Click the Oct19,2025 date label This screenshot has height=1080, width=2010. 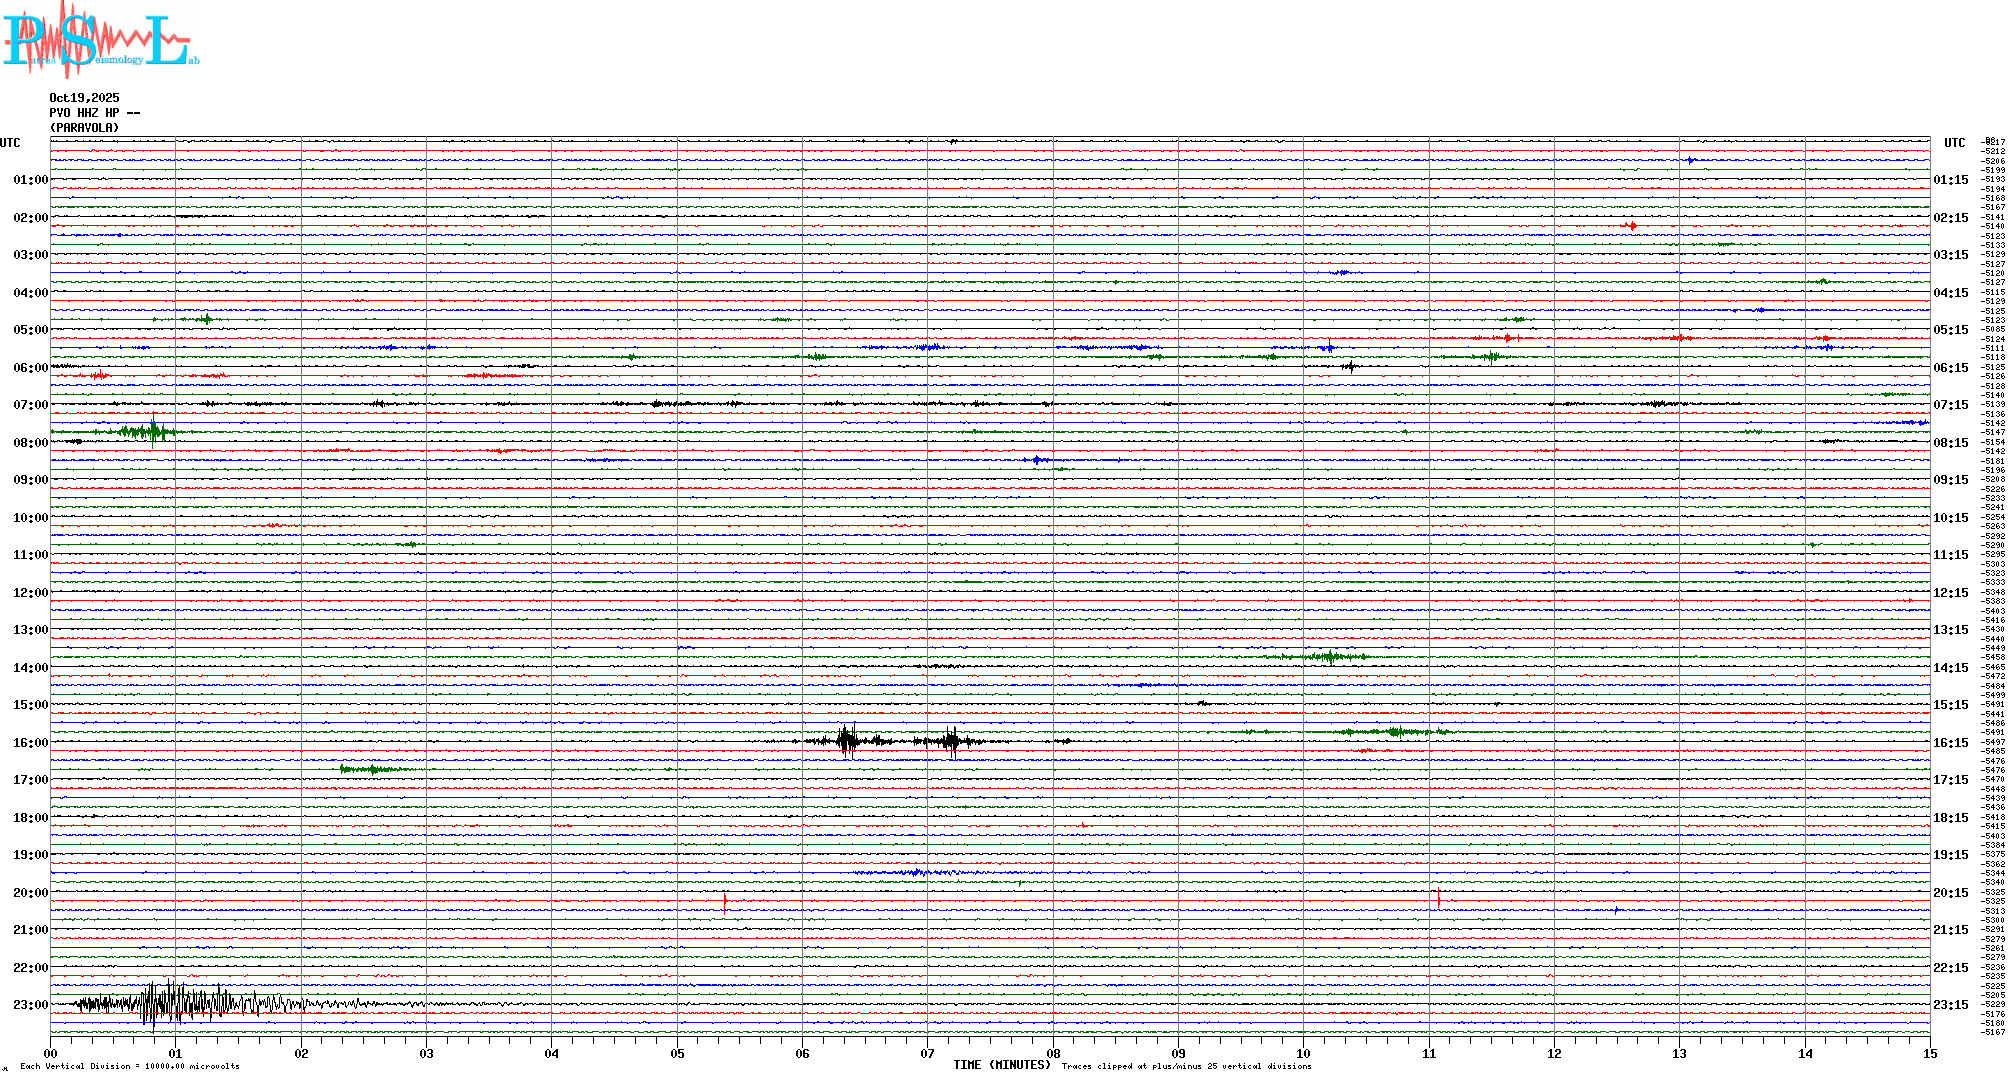click(x=84, y=98)
